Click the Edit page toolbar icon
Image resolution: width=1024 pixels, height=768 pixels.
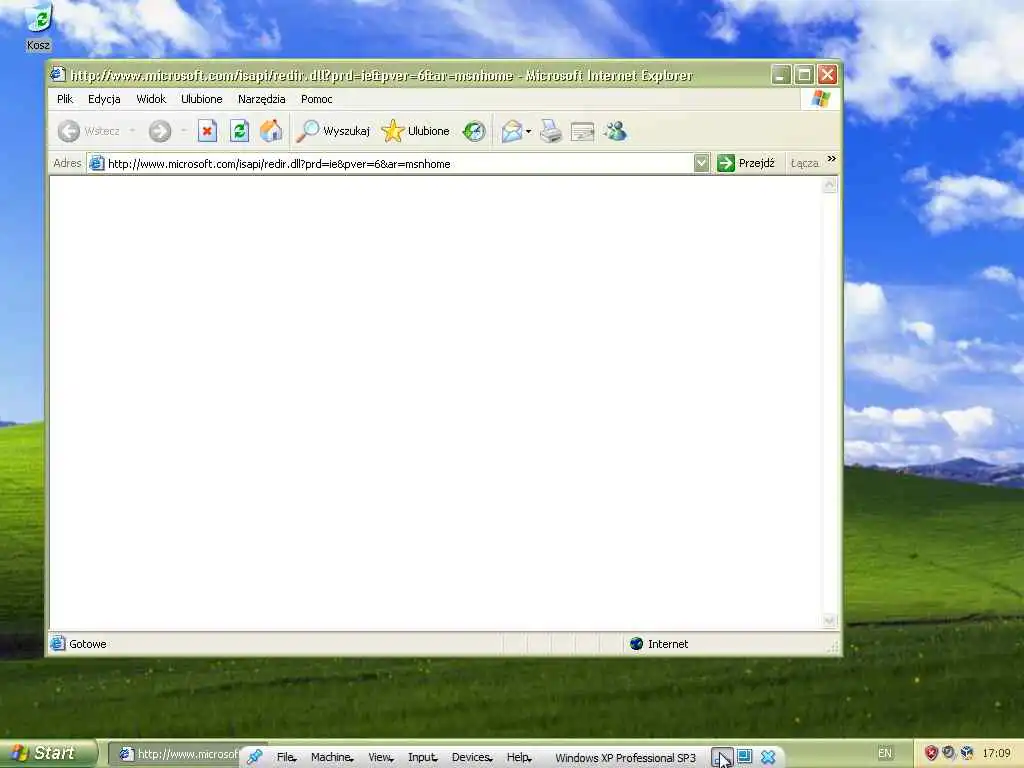(x=583, y=131)
